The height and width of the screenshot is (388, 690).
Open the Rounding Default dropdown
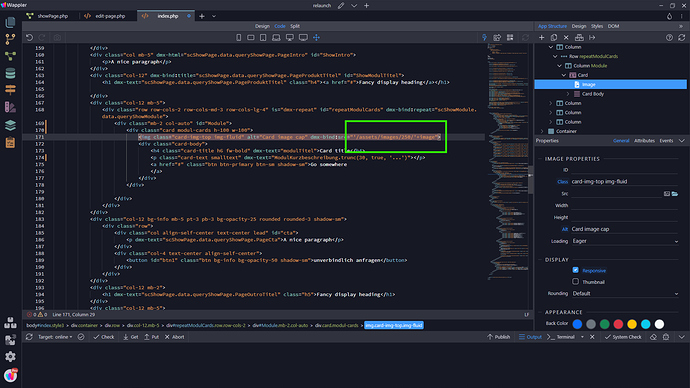(625, 293)
